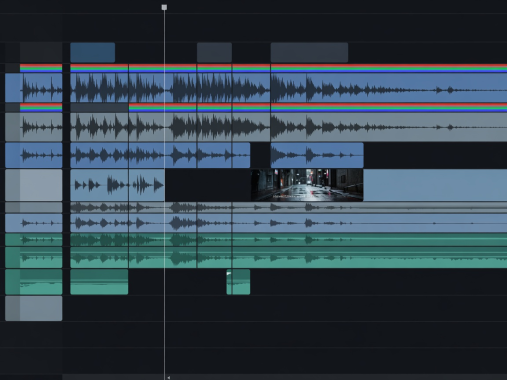The height and width of the screenshot is (380, 507).
Task: Select the light blue clip following the street thumbnail
Action: tap(435, 185)
